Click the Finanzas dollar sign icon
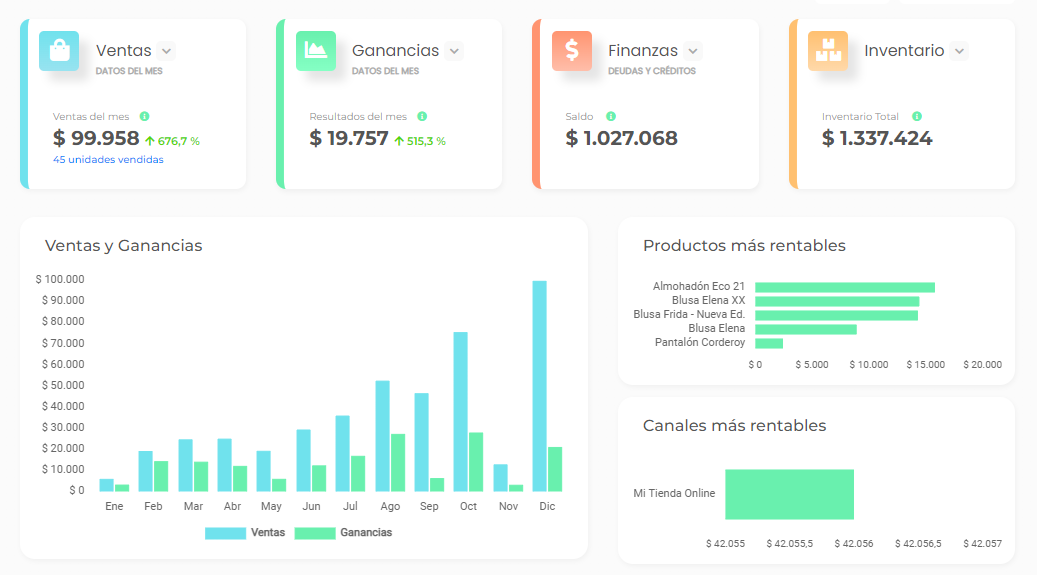Image resolution: width=1037 pixels, height=575 pixels. click(571, 51)
